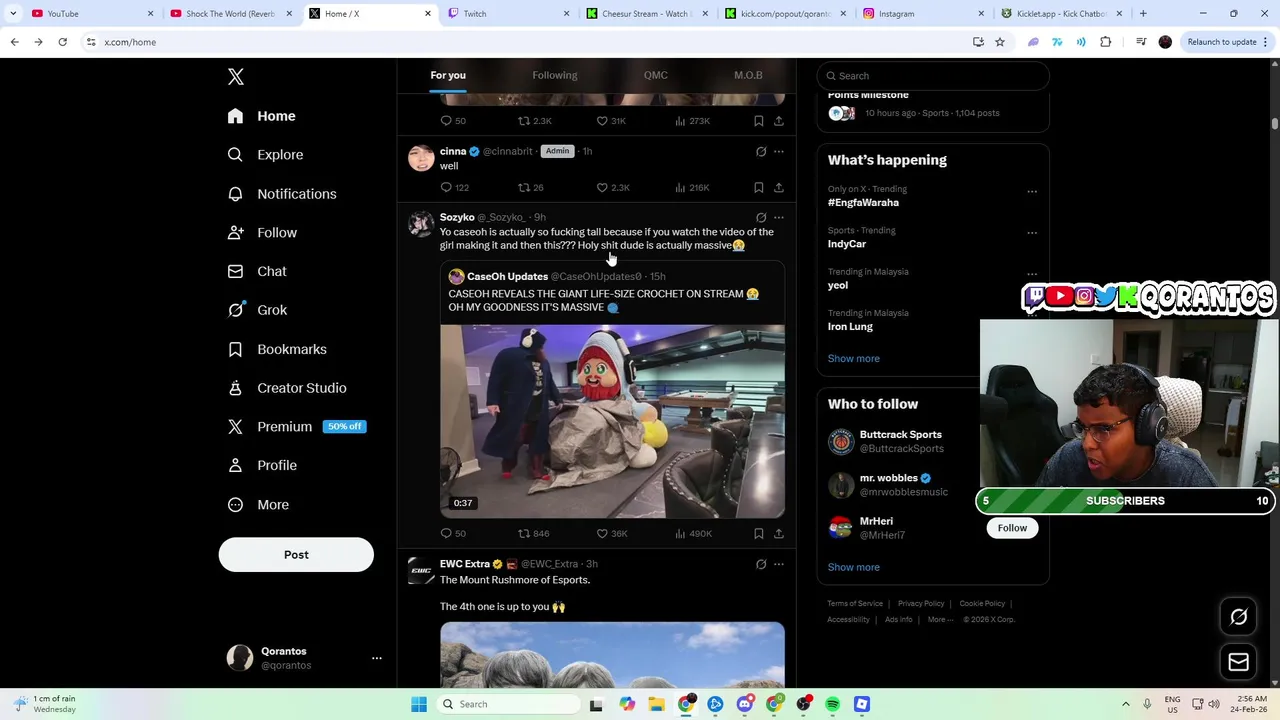The height and width of the screenshot is (720, 1280).
Task: Expand the More menu in sidebar
Action: pyautogui.click(x=258, y=505)
